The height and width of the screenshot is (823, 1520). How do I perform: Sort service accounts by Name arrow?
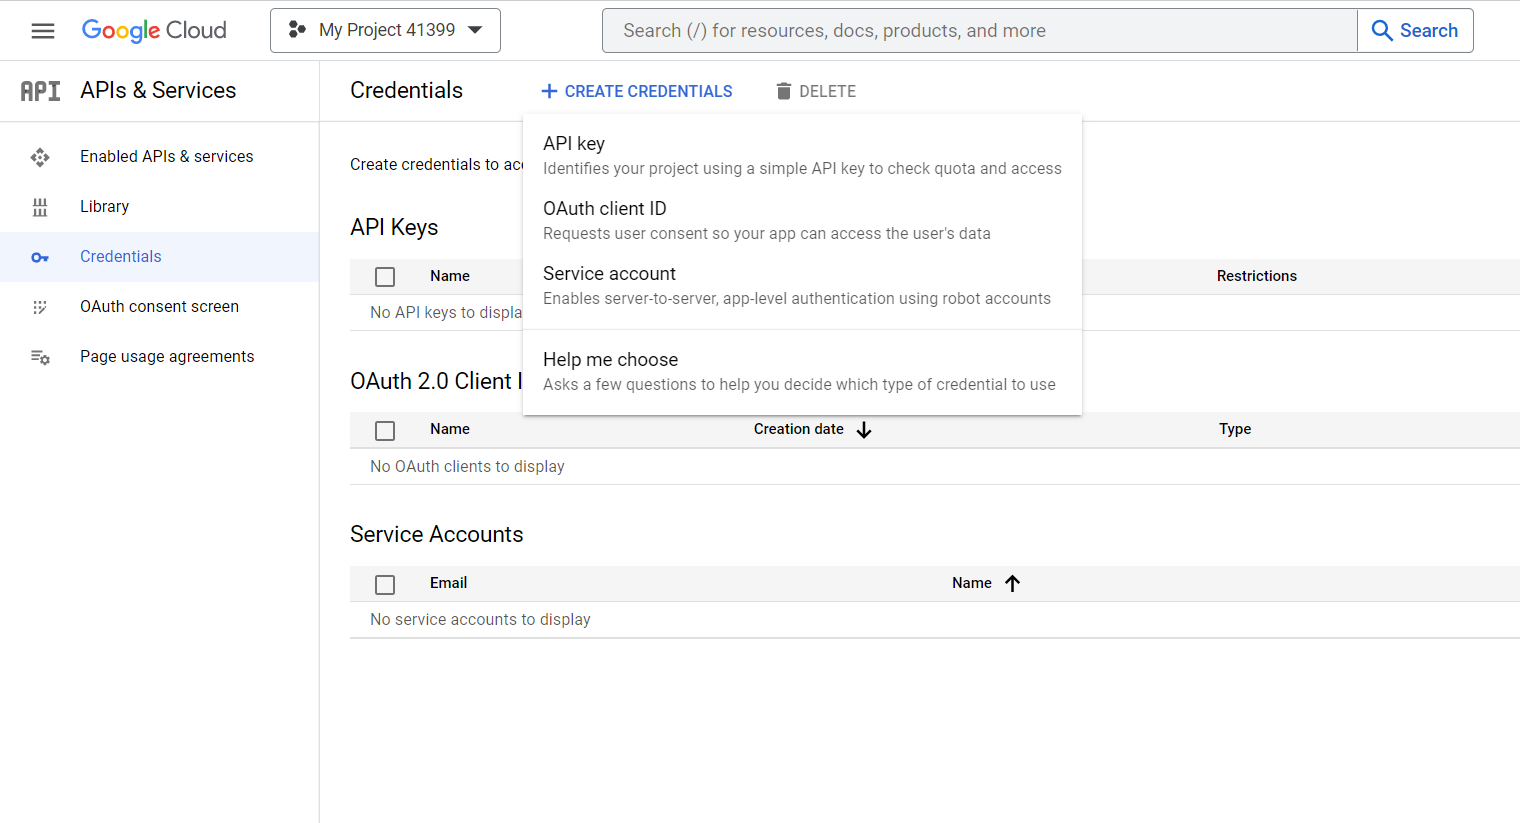tap(1012, 583)
